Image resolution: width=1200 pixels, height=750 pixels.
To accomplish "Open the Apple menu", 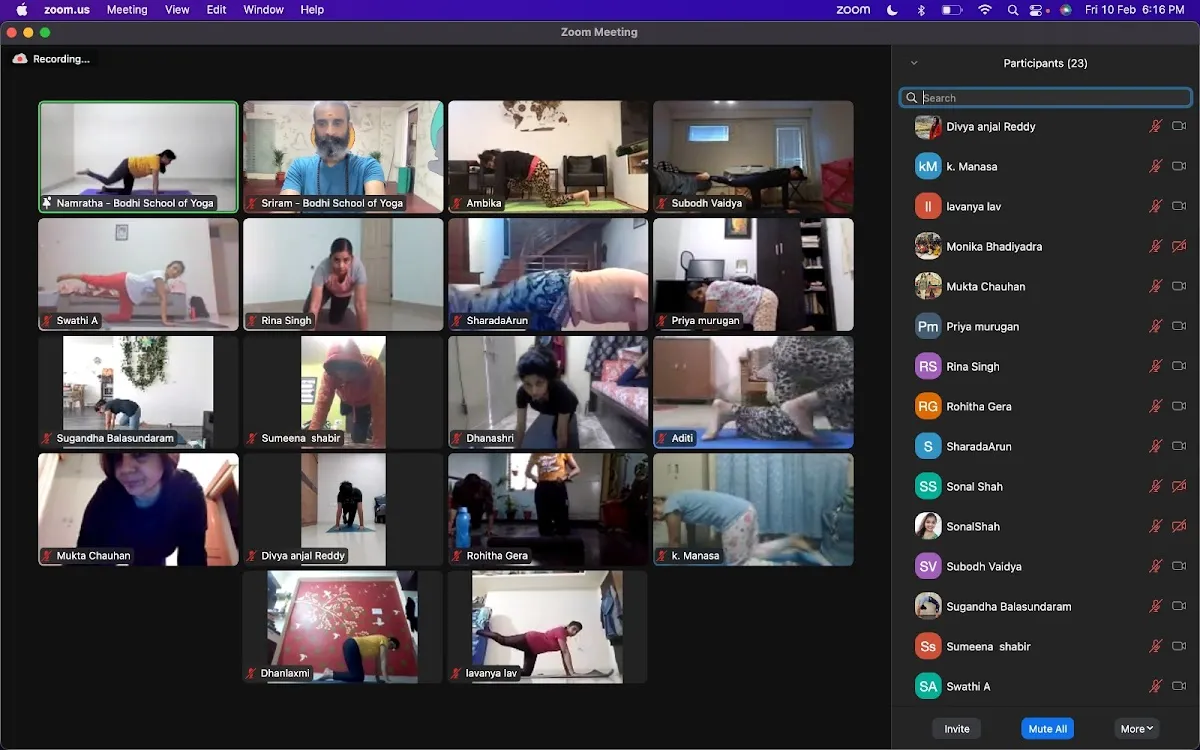I will tap(22, 10).
